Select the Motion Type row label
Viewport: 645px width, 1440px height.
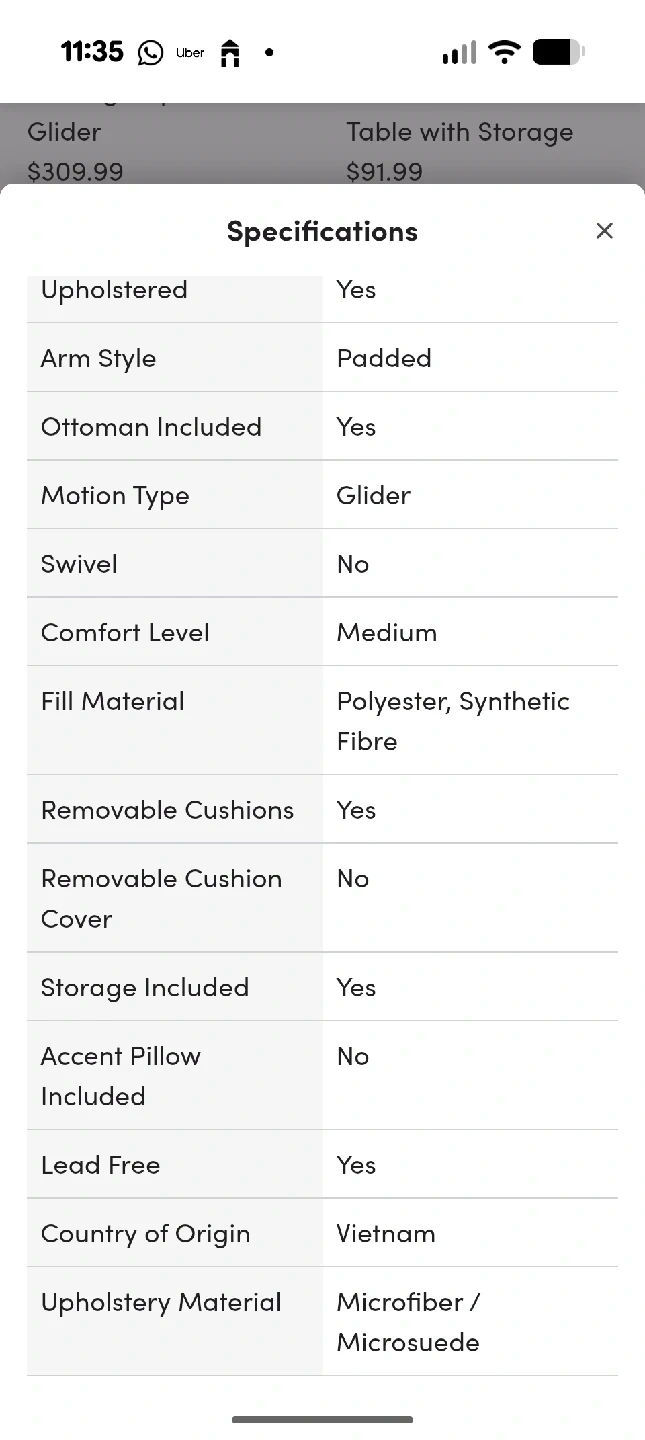tap(115, 495)
